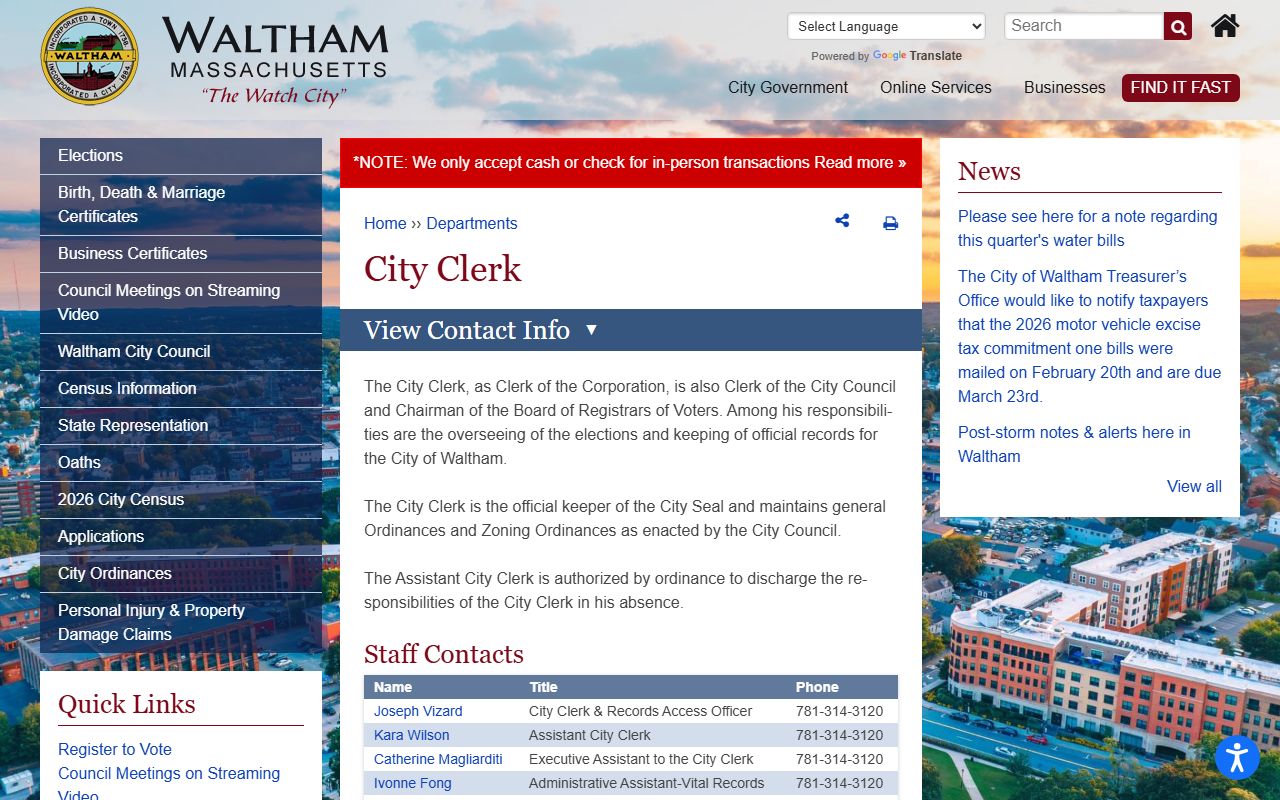
Task: Open the City Government menu
Action: (x=788, y=87)
